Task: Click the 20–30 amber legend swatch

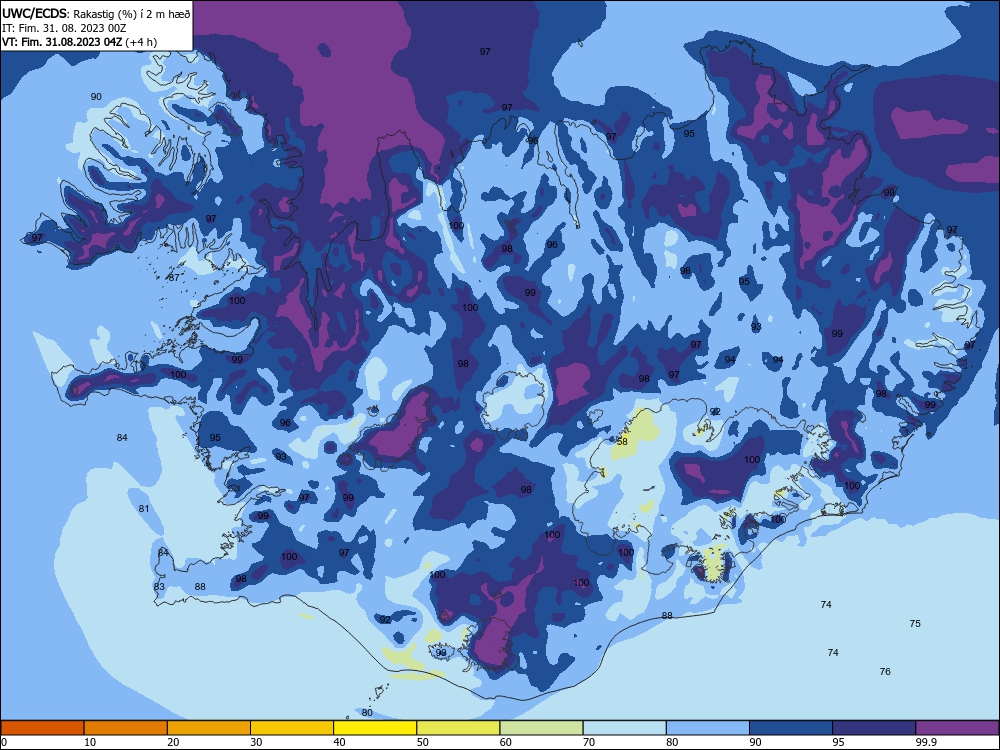Action: (209, 728)
